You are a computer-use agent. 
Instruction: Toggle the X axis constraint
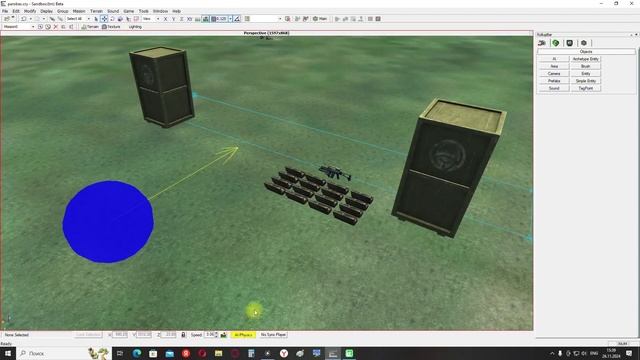pos(165,19)
